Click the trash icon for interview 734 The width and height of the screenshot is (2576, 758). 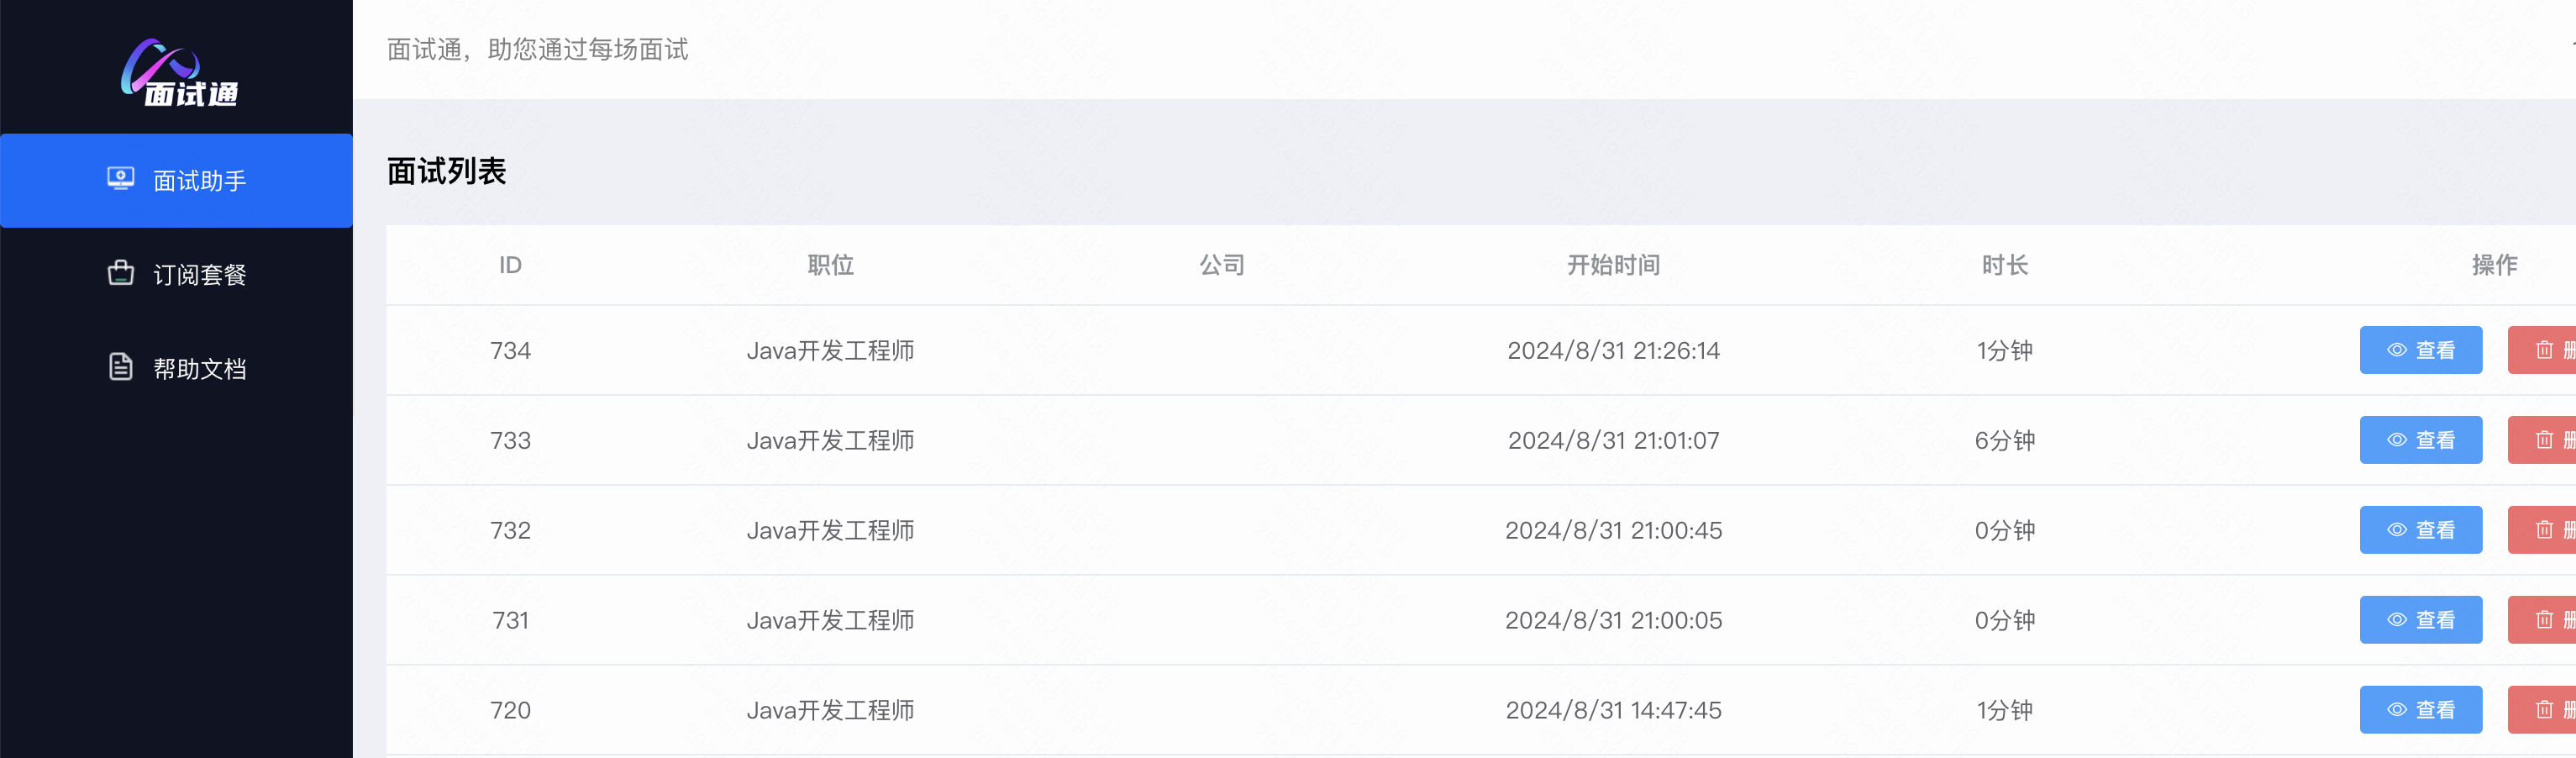[2545, 350]
